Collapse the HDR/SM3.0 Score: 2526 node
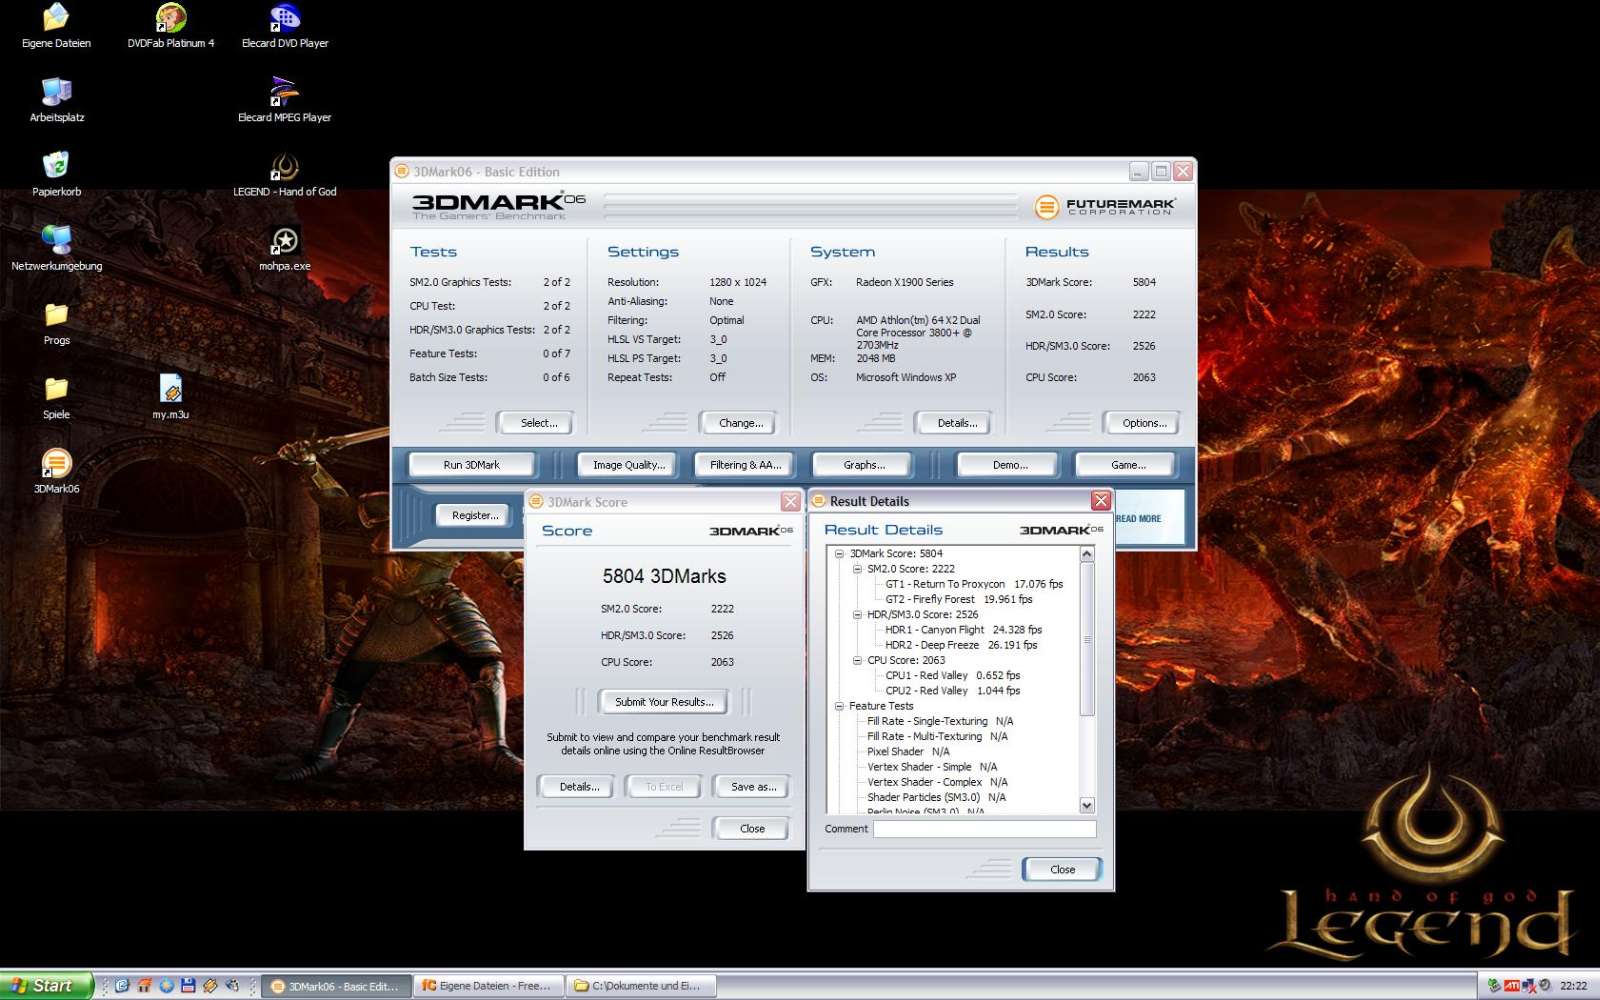 pyautogui.click(x=857, y=615)
